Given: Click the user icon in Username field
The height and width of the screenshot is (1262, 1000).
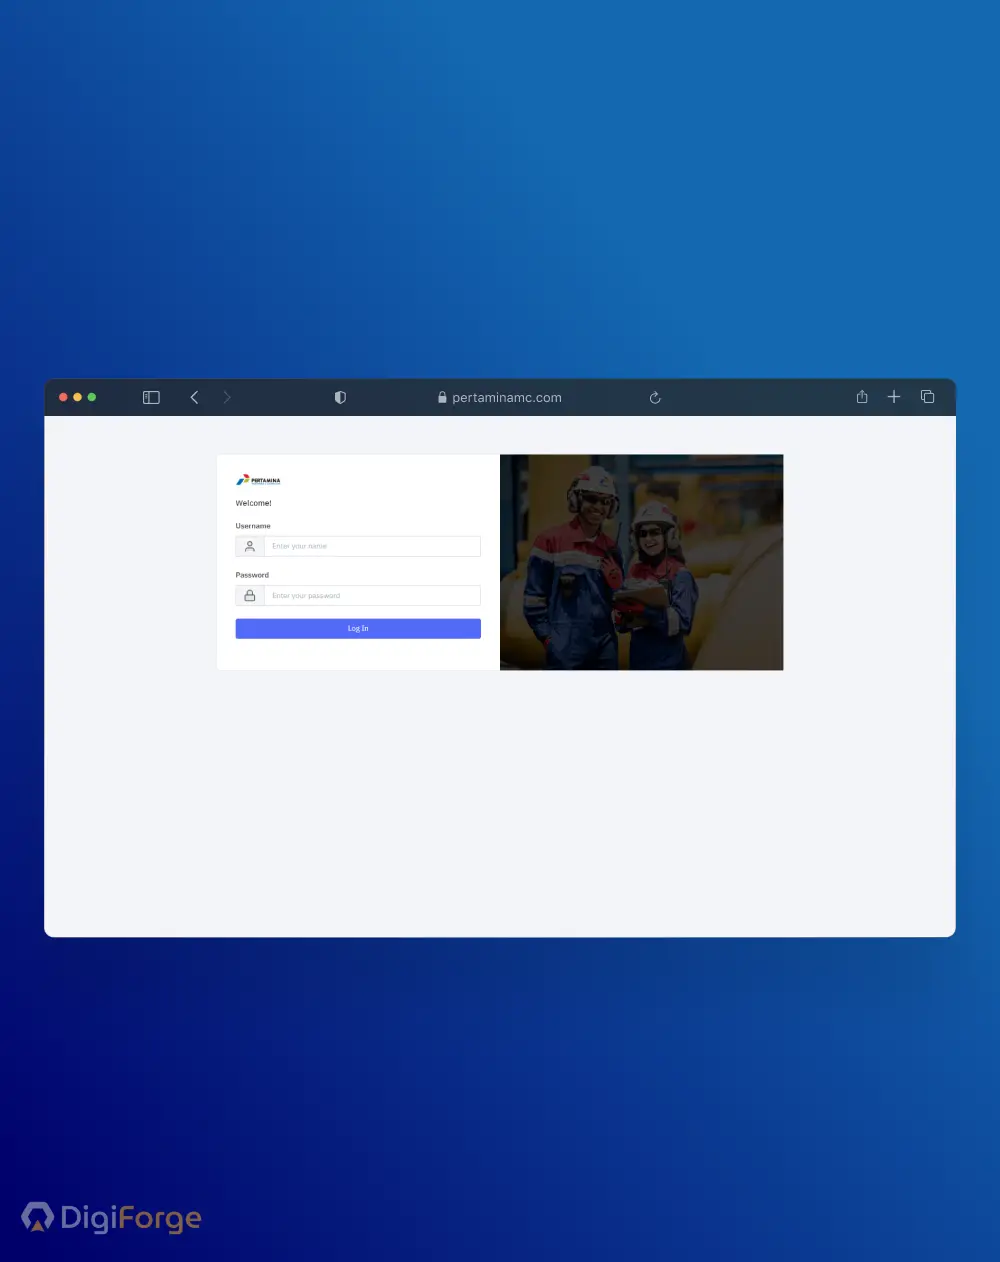Looking at the screenshot, I should pos(250,546).
